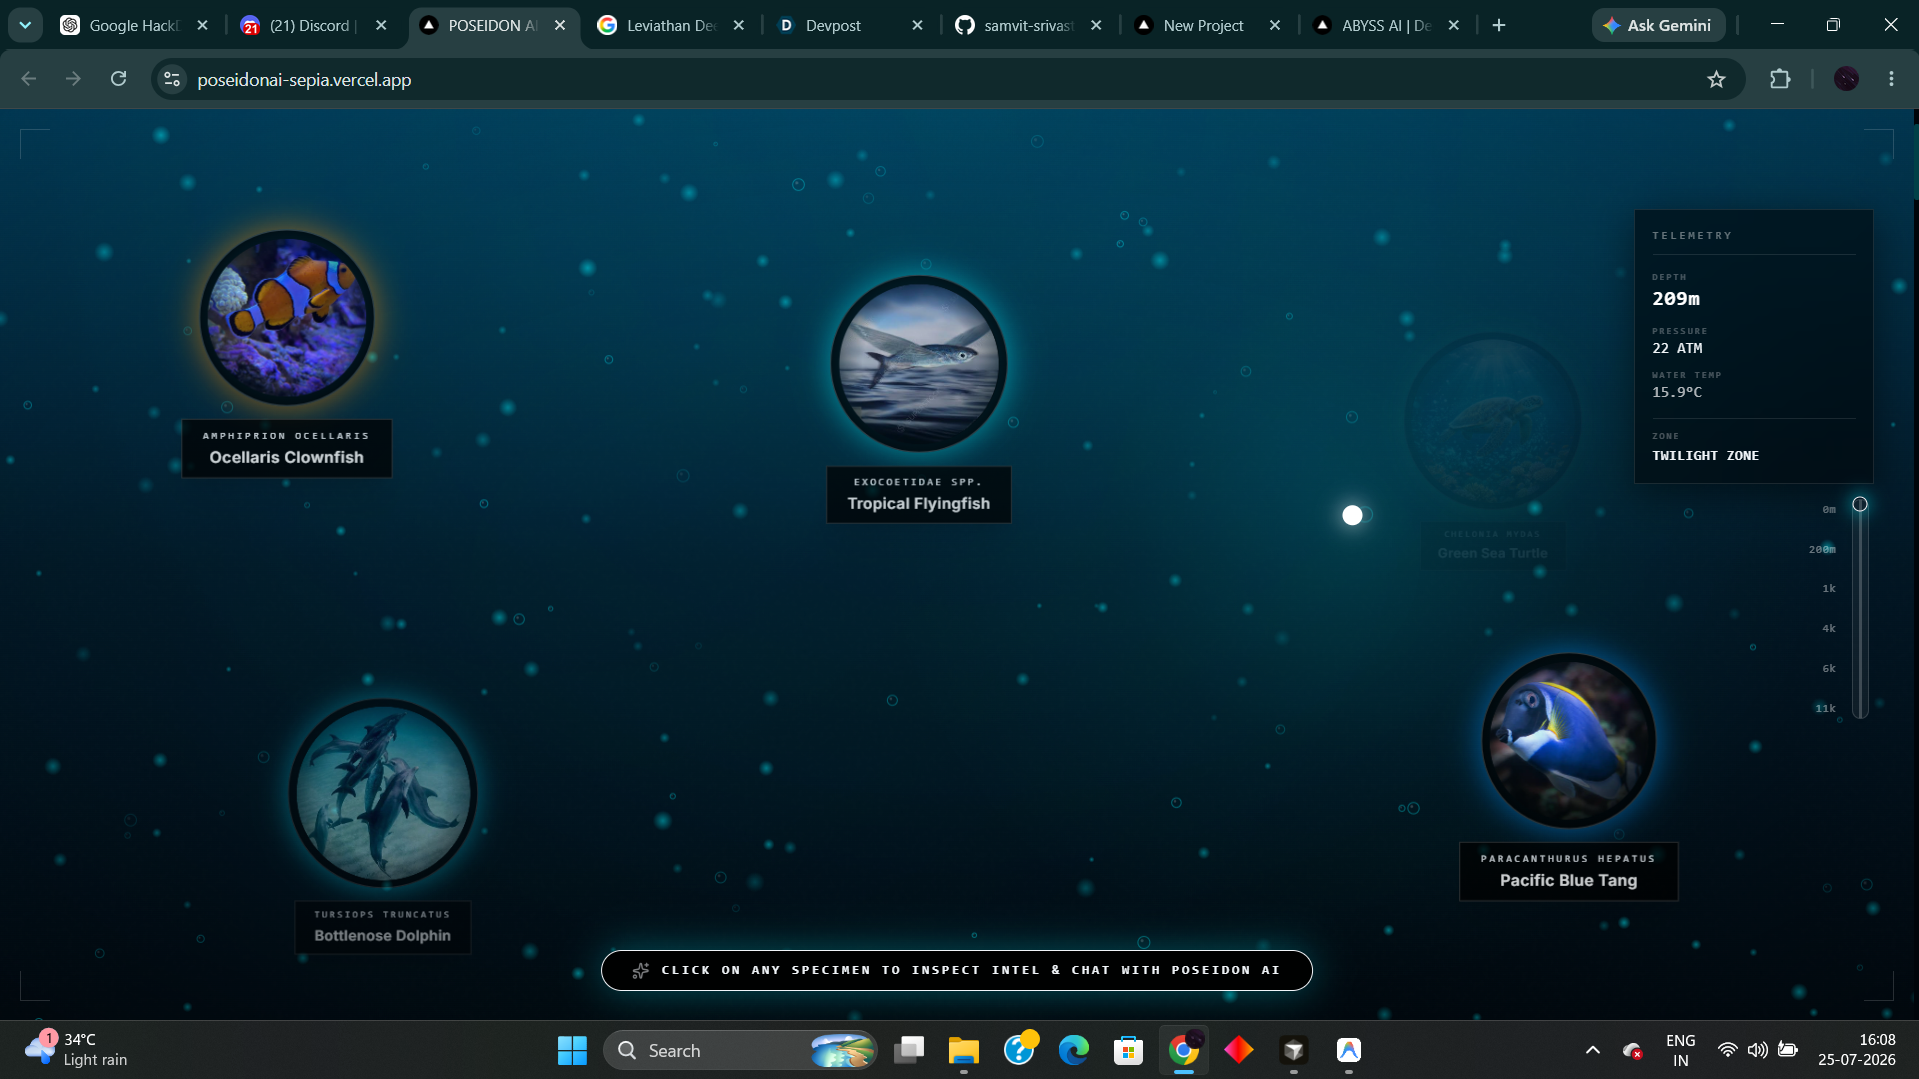Click the faded Green Sea Turtle specimen
Viewport: 1919px width, 1079px height.
(1492, 420)
